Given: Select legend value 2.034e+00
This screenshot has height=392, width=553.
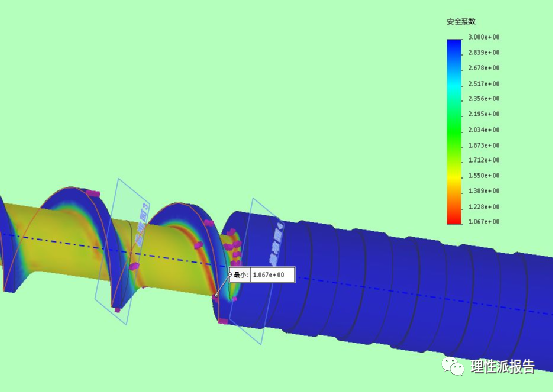Looking at the screenshot, I should (484, 130).
